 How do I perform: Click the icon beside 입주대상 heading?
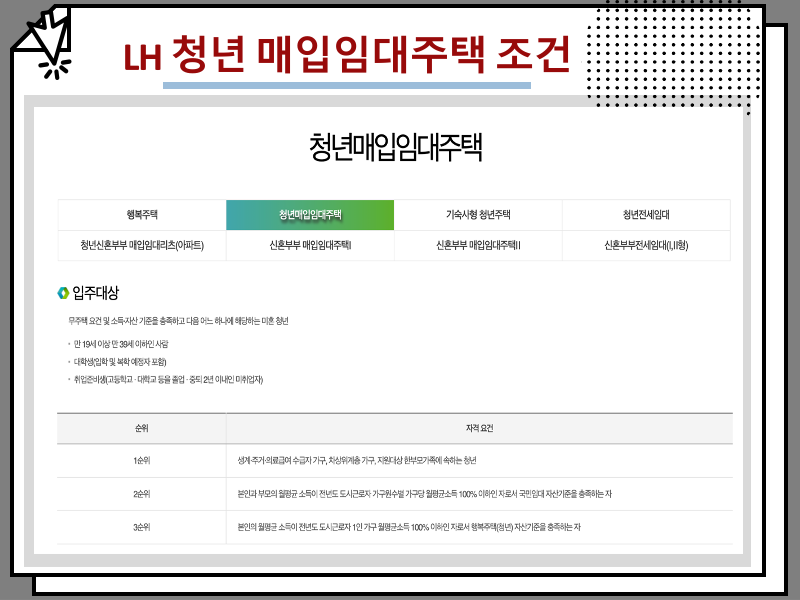(x=63, y=293)
